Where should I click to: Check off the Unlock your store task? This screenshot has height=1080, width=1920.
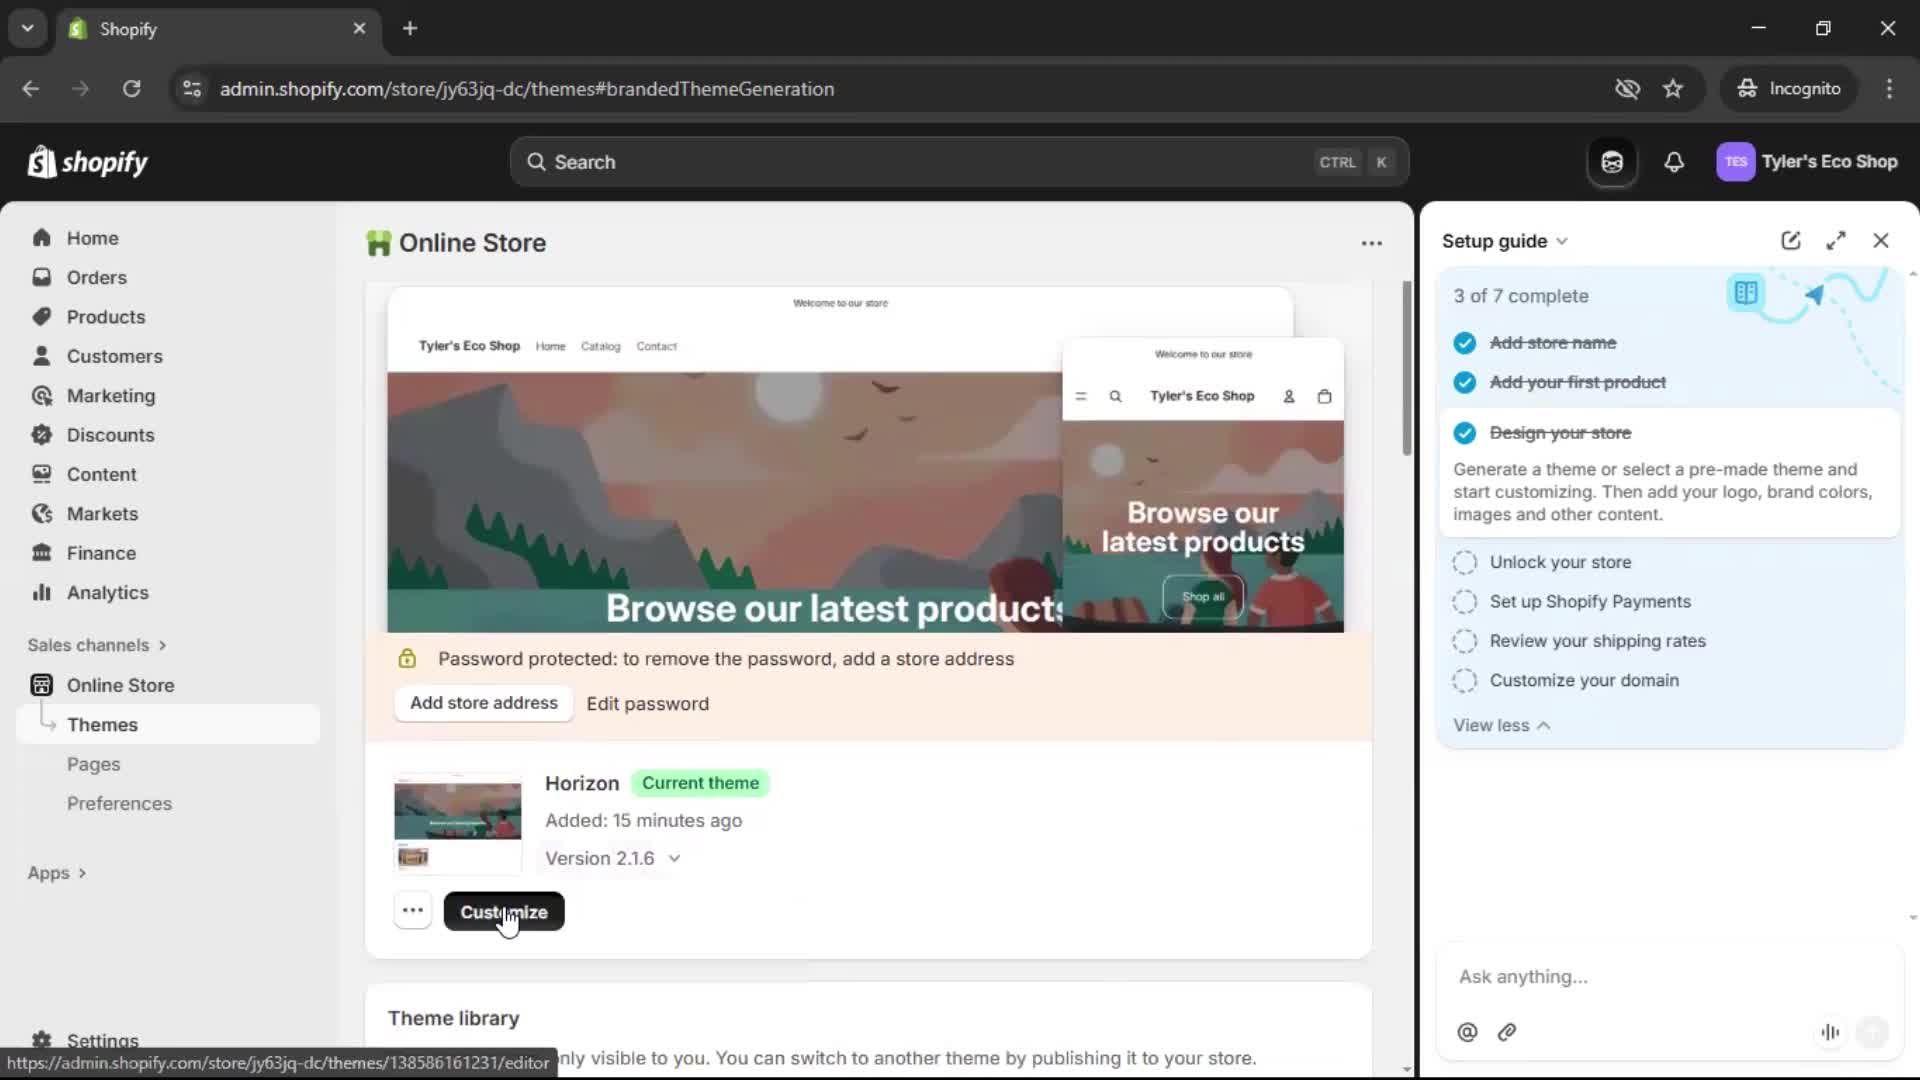(x=1464, y=562)
